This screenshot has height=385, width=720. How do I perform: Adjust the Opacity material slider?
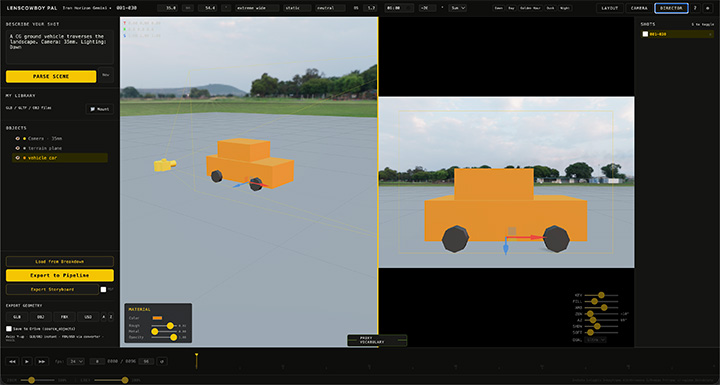pos(163,337)
